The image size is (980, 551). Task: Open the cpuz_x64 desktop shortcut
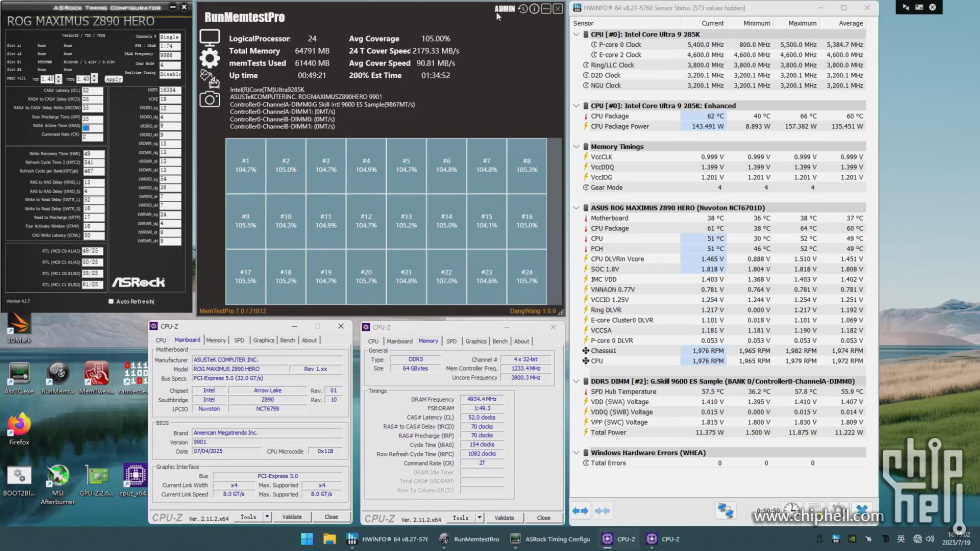coord(135,481)
